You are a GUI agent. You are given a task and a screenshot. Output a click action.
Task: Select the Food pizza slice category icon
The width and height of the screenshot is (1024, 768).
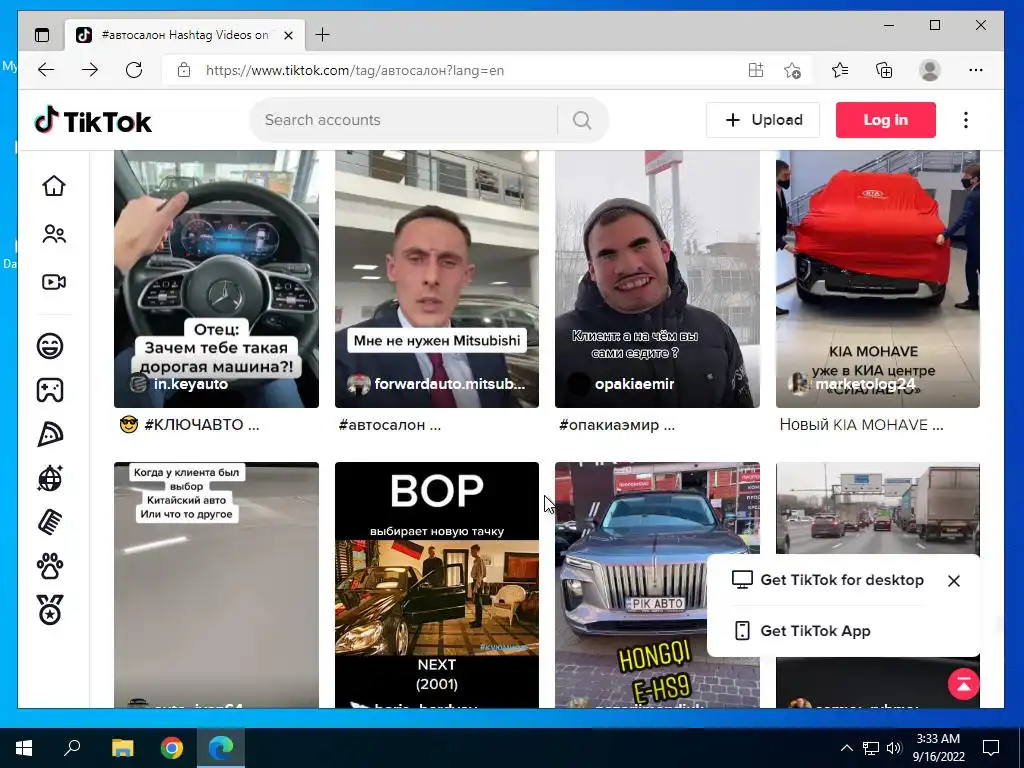pyautogui.click(x=50, y=434)
